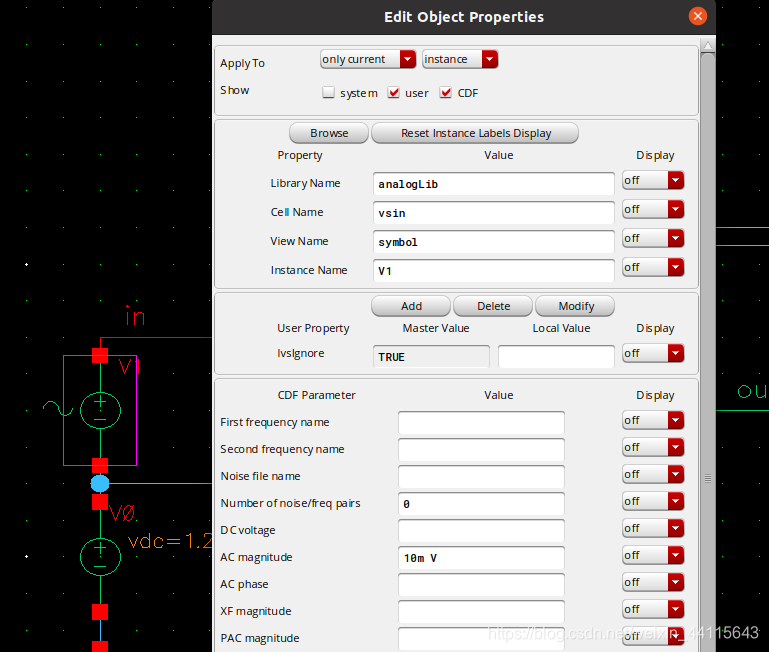Open Display dropdown for First frequency name
Viewport: 769px width, 652px height.
pyautogui.click(x=653, y=420)
